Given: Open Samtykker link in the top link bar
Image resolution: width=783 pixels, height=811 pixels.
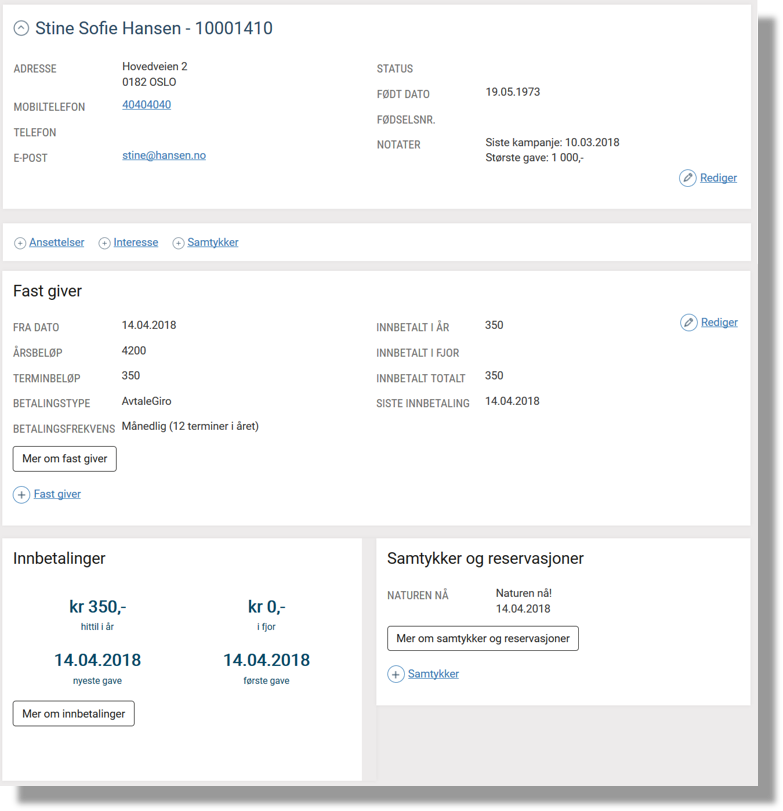Looking at the screenshot, I should tap(213, 242).
